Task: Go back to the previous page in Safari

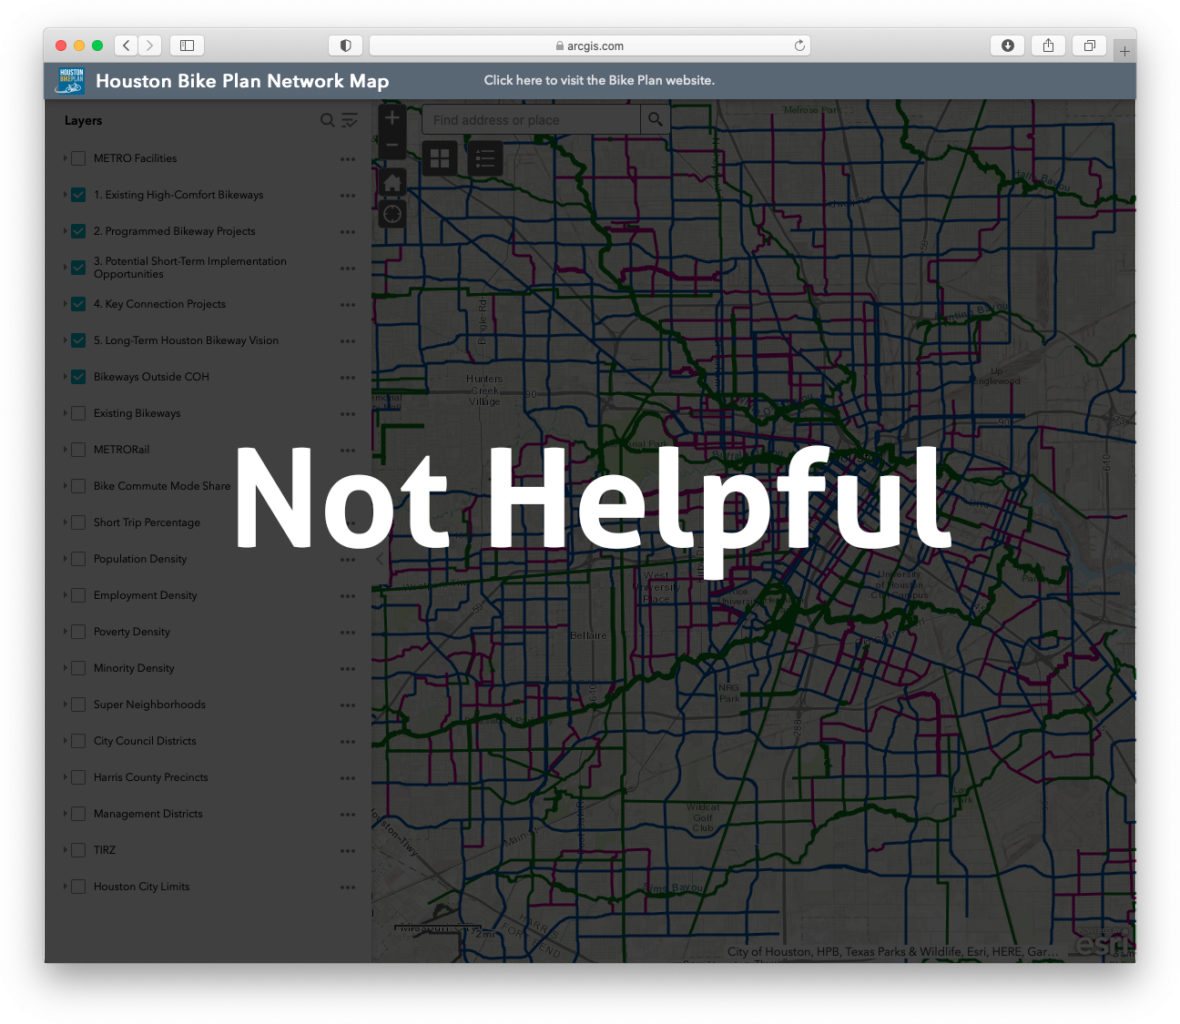Action: (x=126, y=46)
